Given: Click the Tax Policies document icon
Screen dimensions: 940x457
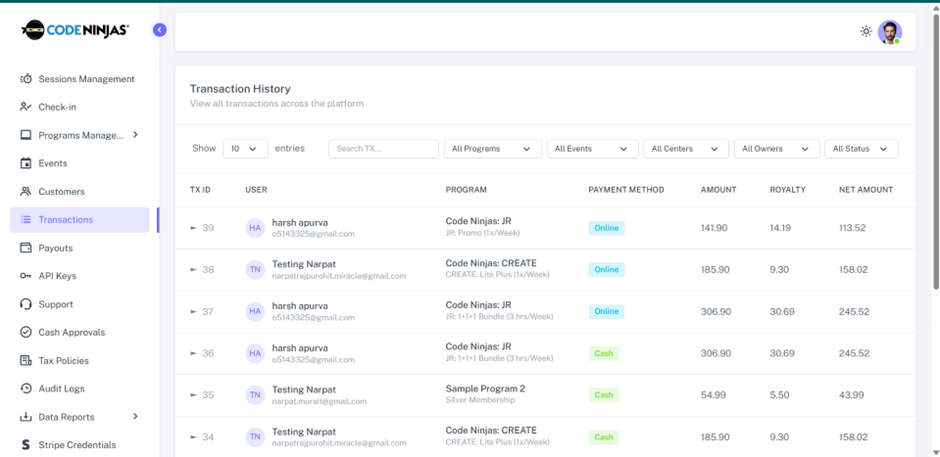Looking at the screenshot, I should pos(26,360).
